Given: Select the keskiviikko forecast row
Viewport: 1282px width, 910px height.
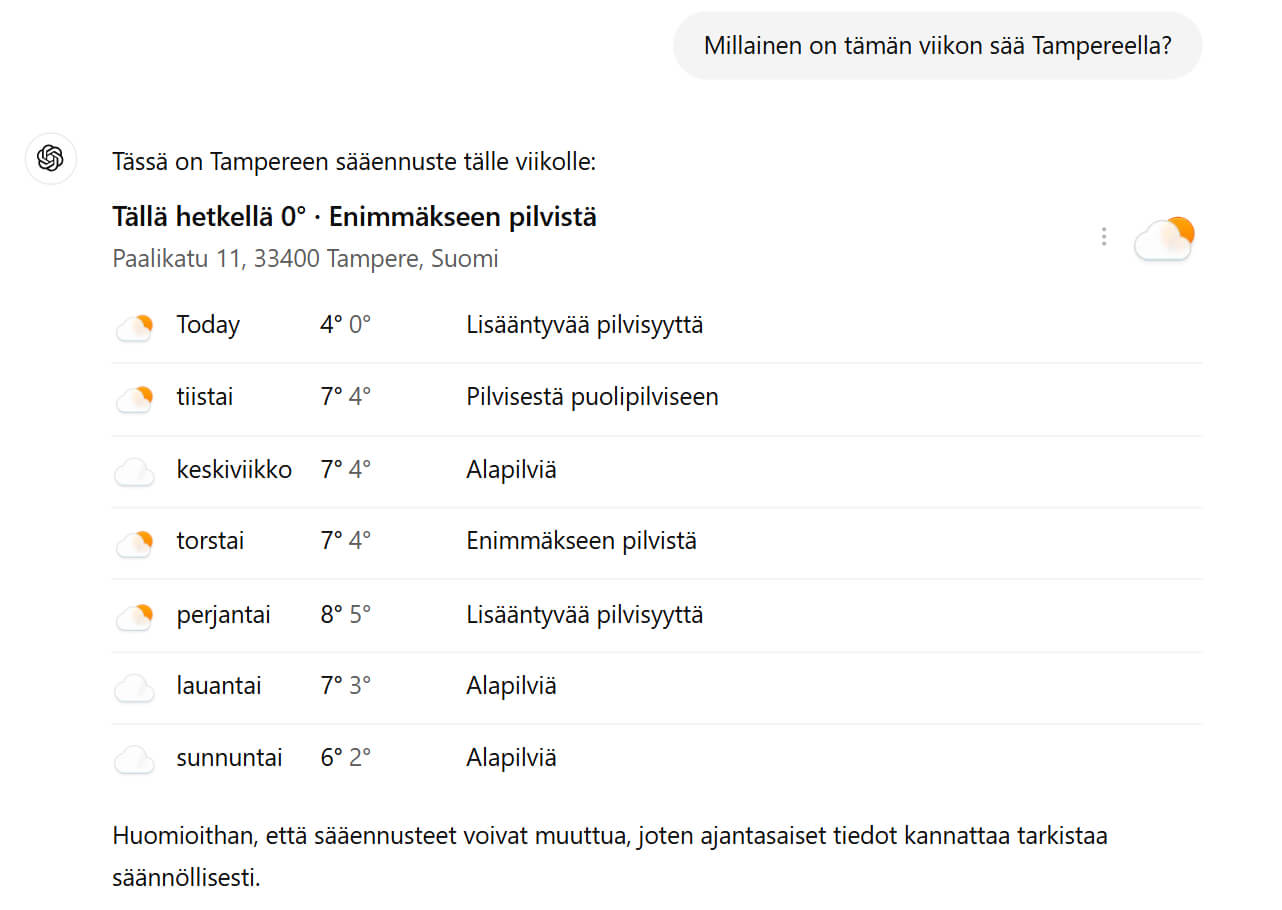Looking at the screenshot, I should click(234, 469).
